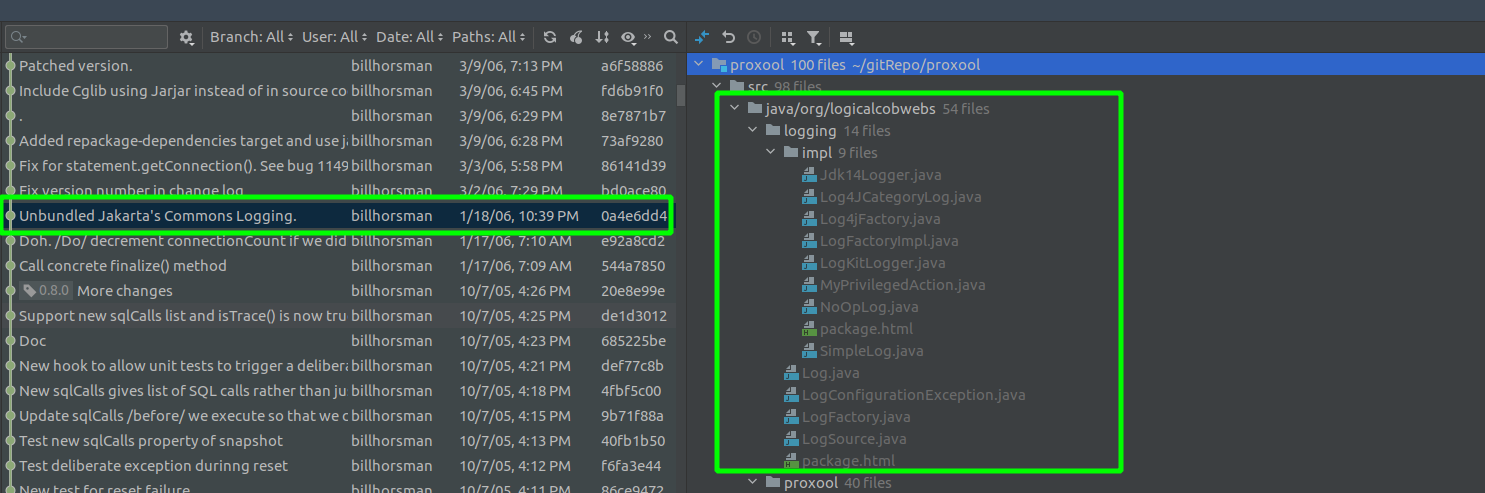
Task: Select Log4jFactory.java file
Action: tap(880, 219)
